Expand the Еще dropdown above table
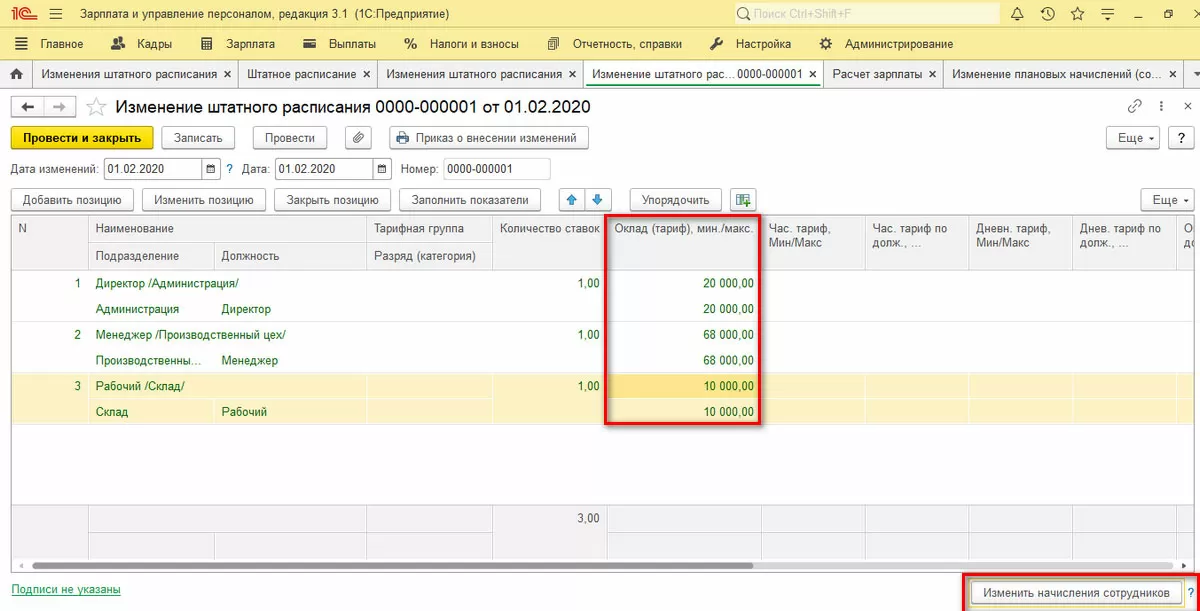This screenshot has height=611, width=1200. [1166, 200]
